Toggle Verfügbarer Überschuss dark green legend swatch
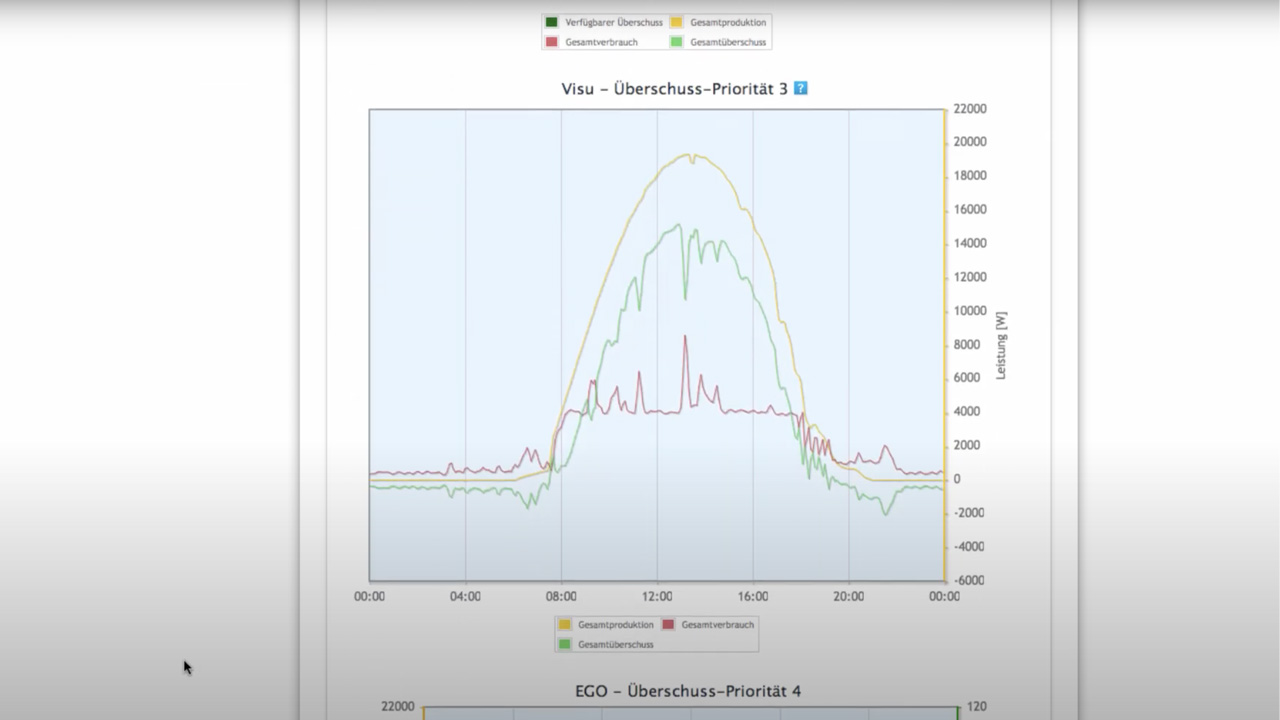The image size is (1280, 720). coord(551,22)
